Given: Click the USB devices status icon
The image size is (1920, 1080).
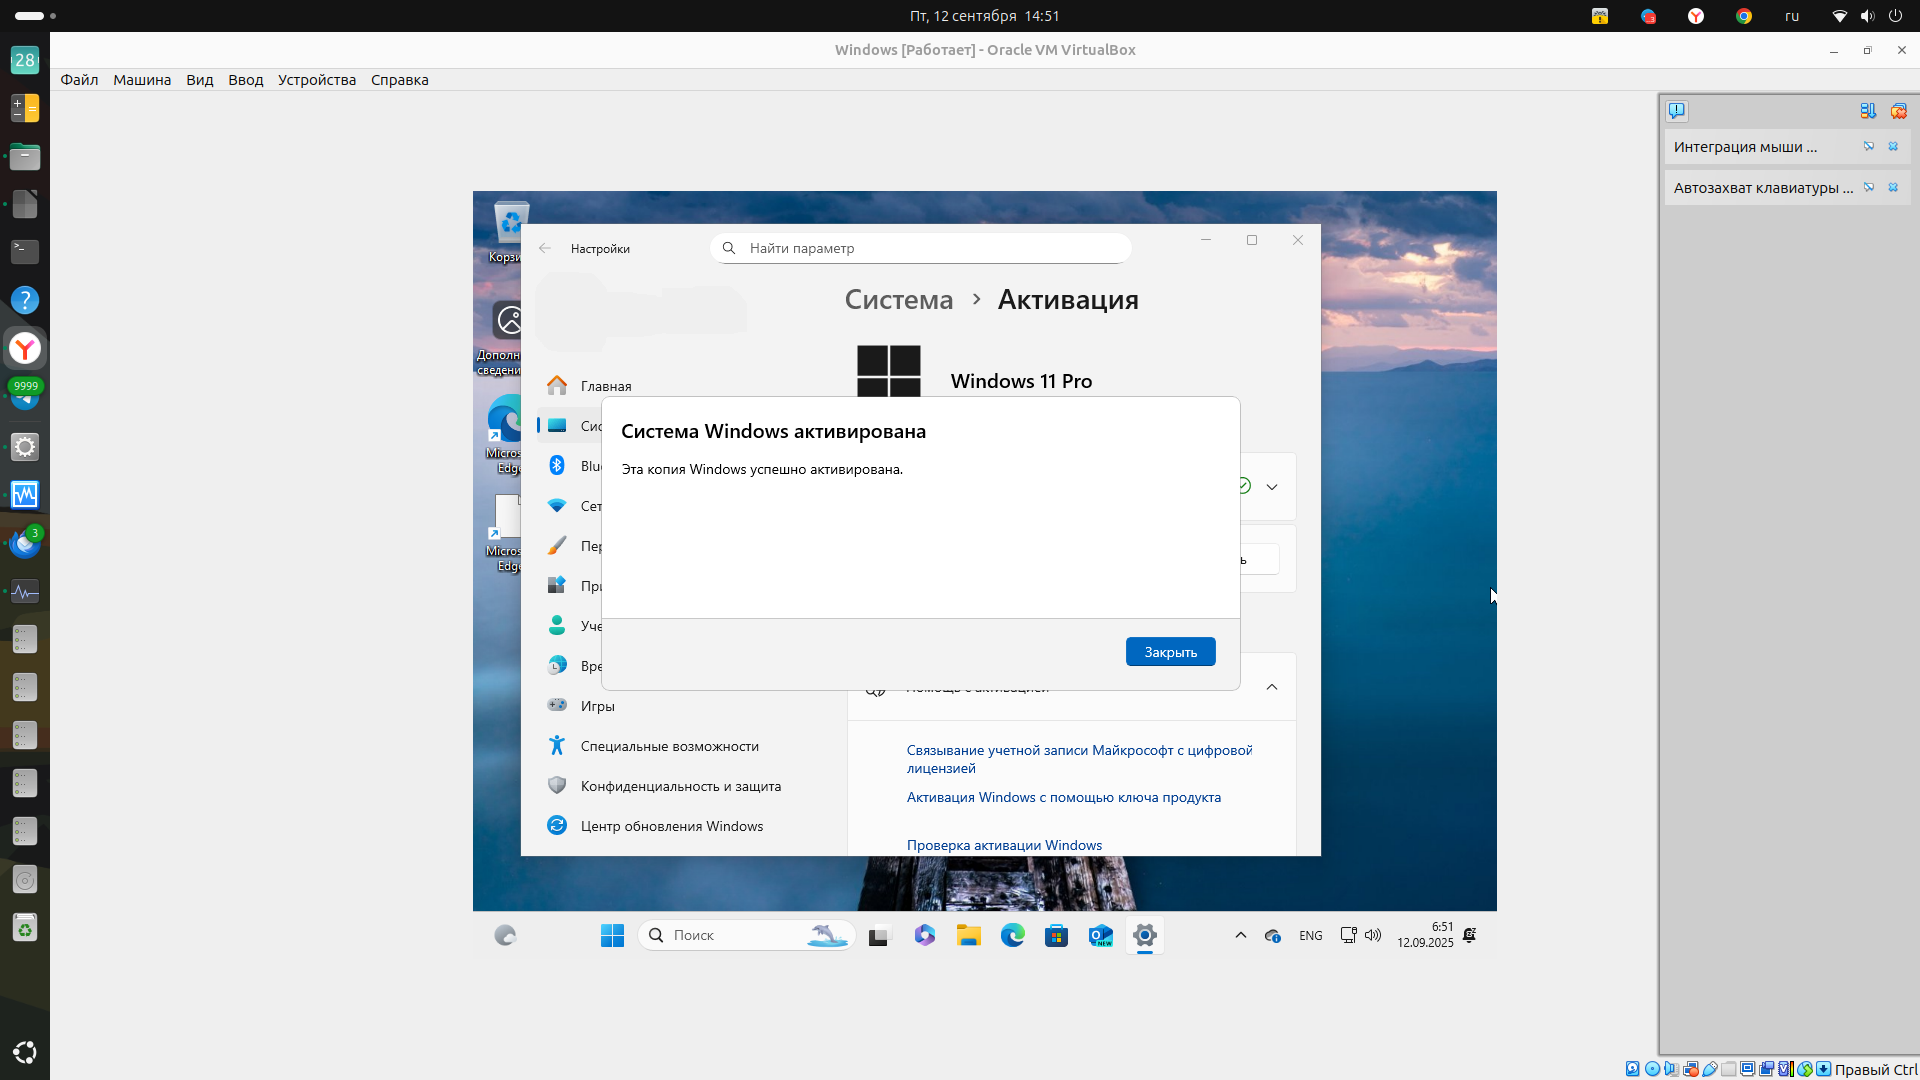Looking at the screenshot, I should (x=1710, y=1069).
